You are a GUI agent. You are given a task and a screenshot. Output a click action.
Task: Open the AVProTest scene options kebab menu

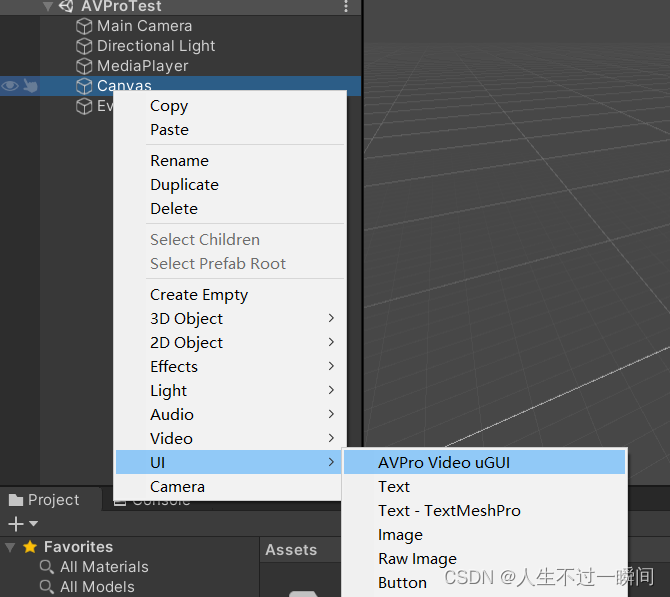346,6
